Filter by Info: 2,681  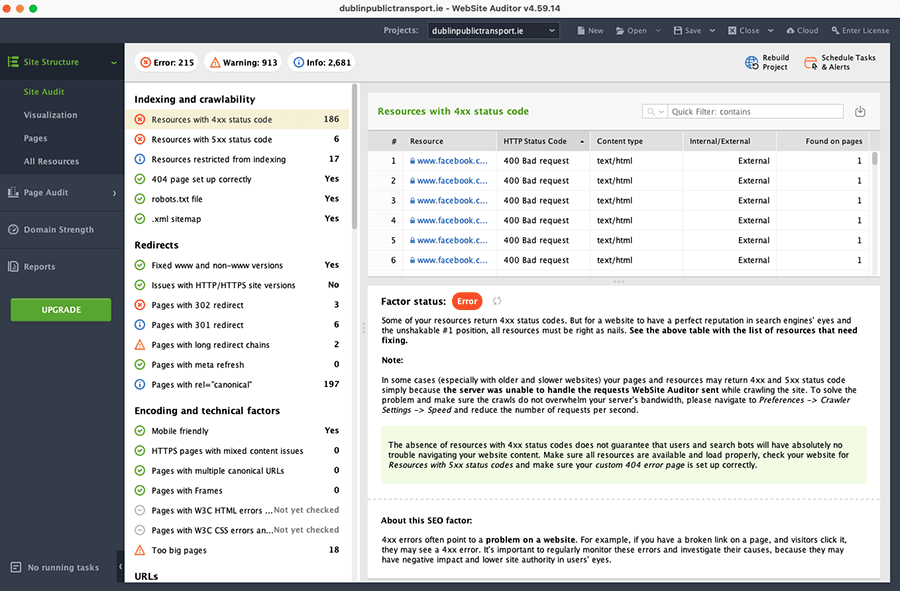pos(321,62)
